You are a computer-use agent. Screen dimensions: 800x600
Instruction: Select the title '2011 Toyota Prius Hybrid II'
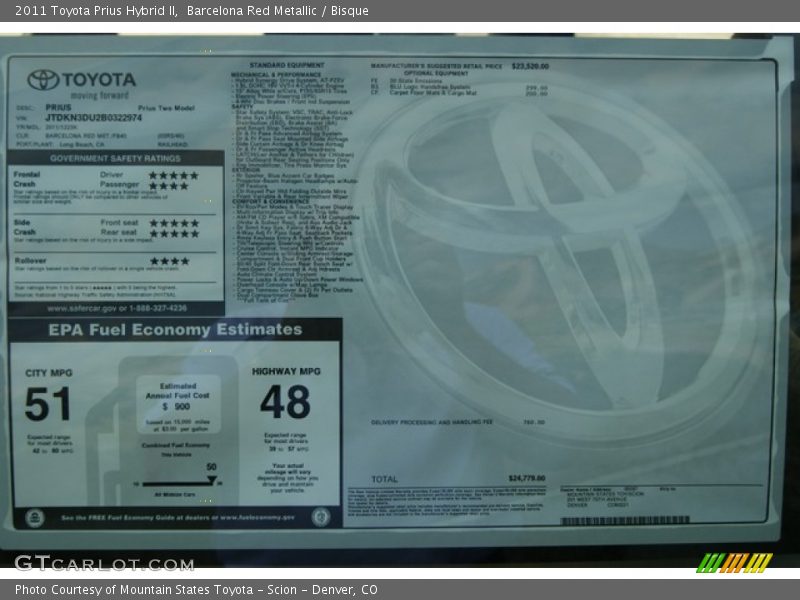click(96, 11)
